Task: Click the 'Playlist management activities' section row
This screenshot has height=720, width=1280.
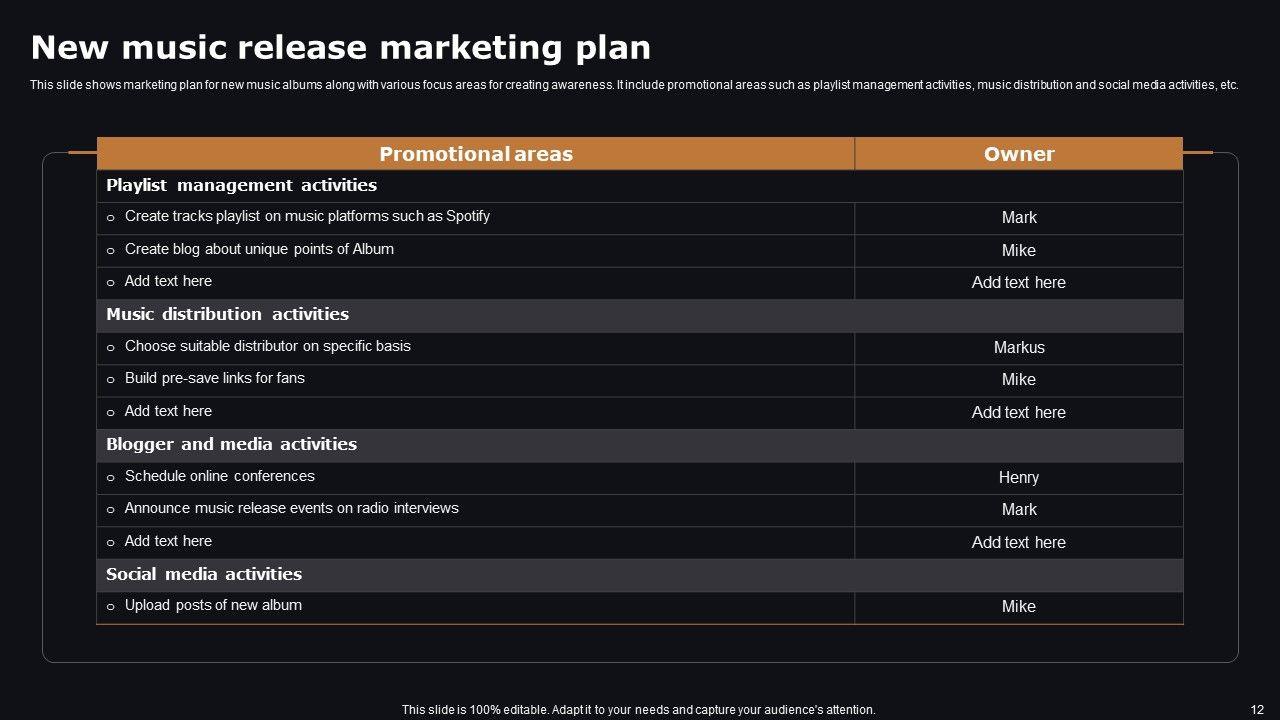Action: tap(242, 185)
